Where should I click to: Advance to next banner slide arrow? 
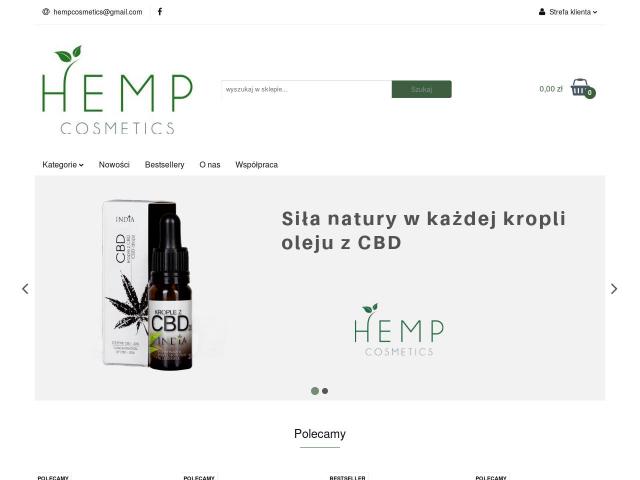[x=614, y=289]
